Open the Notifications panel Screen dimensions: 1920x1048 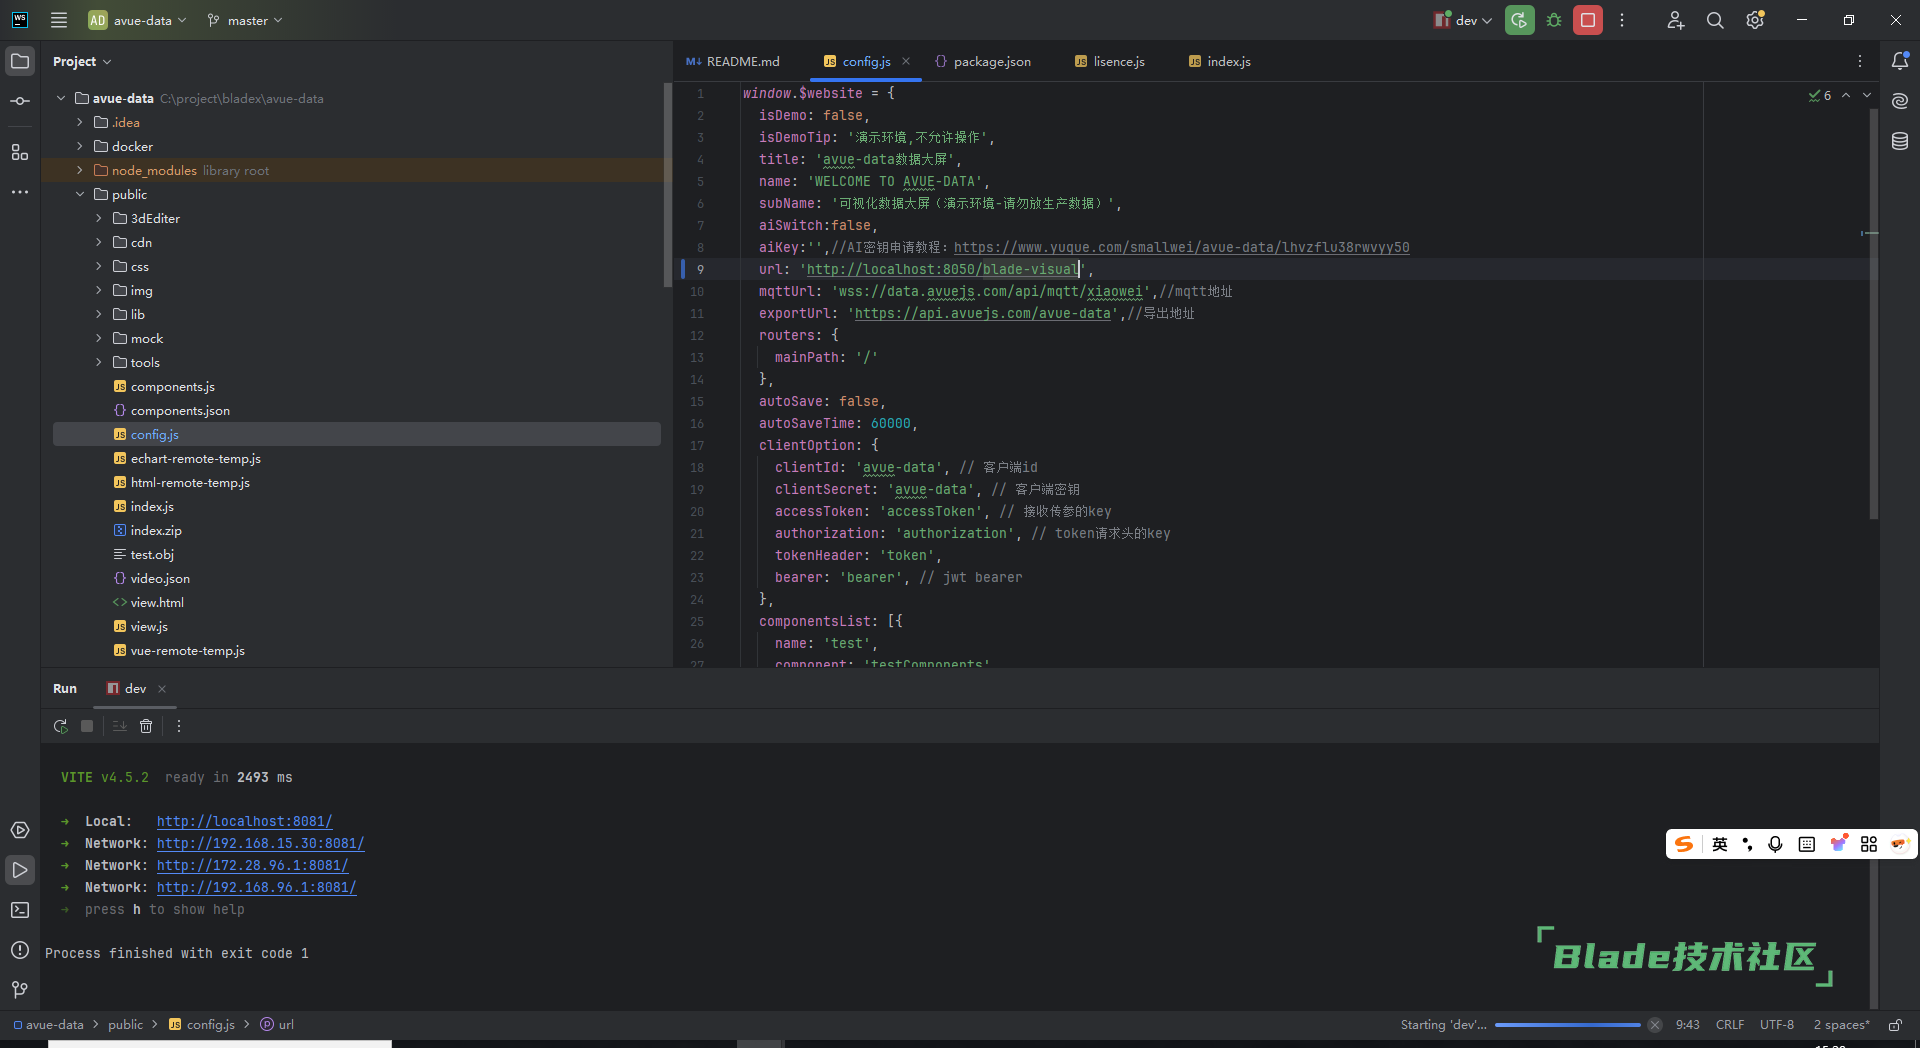1900,61
